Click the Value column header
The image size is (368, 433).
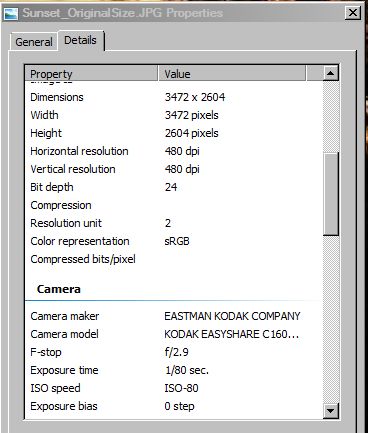[x=232, y=74]
